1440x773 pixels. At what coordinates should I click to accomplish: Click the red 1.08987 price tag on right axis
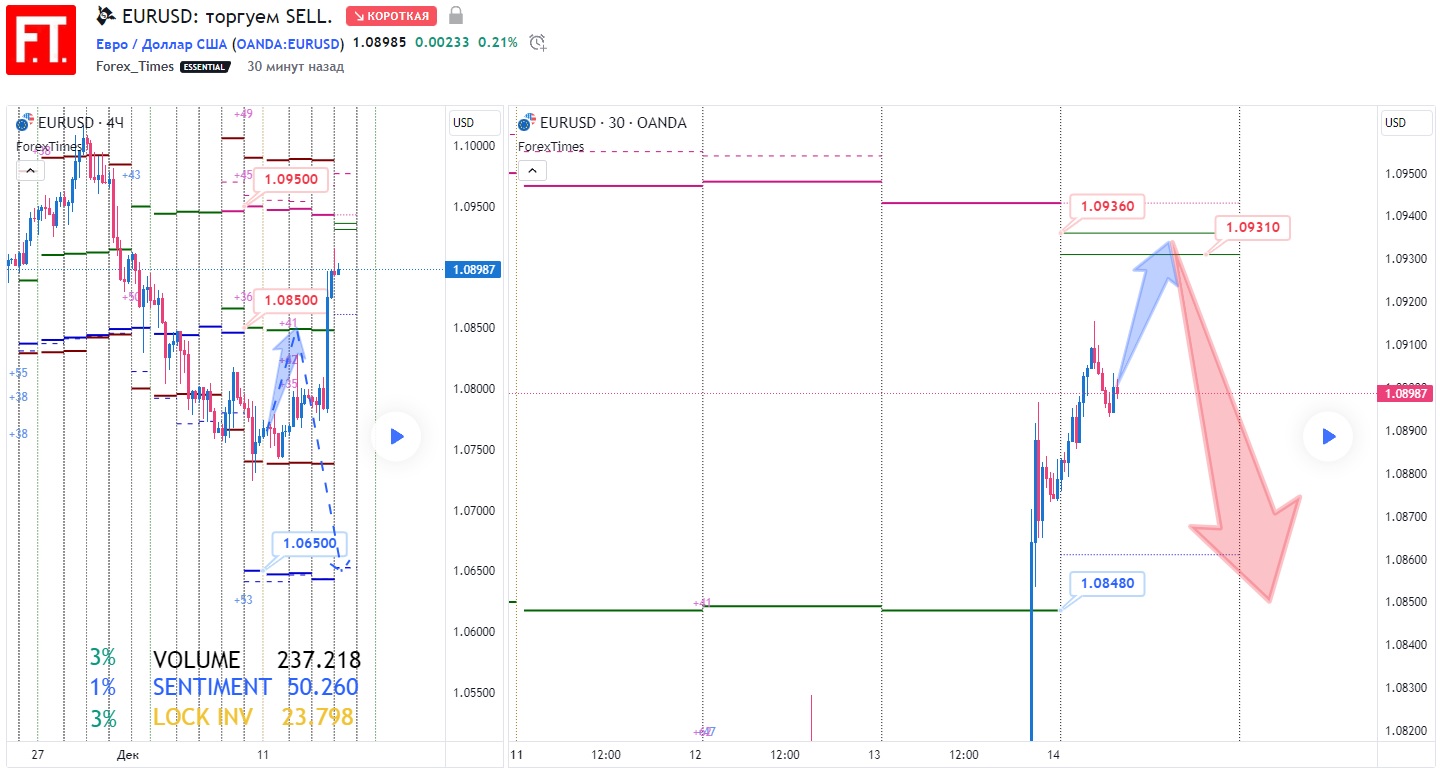[x=1407, y=394]
